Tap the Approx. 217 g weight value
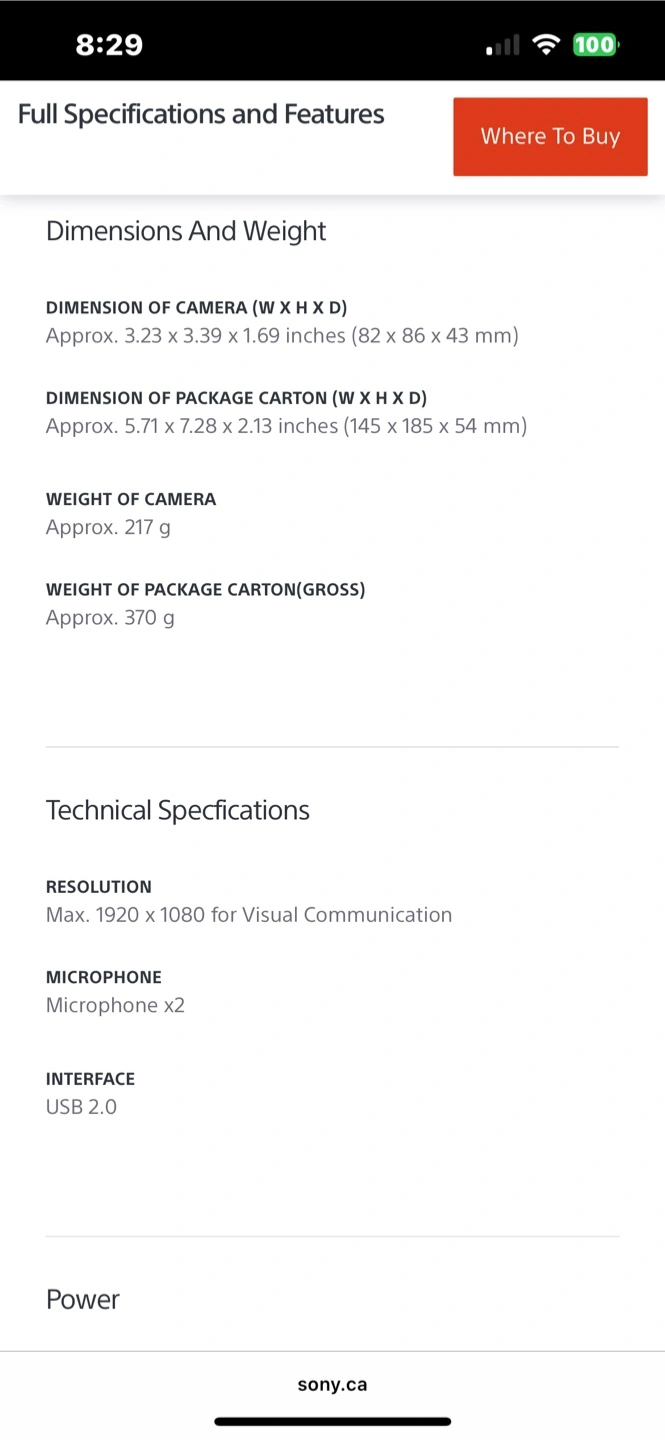Viewport: 665px width, 1440px height. (x=108, y=527)
